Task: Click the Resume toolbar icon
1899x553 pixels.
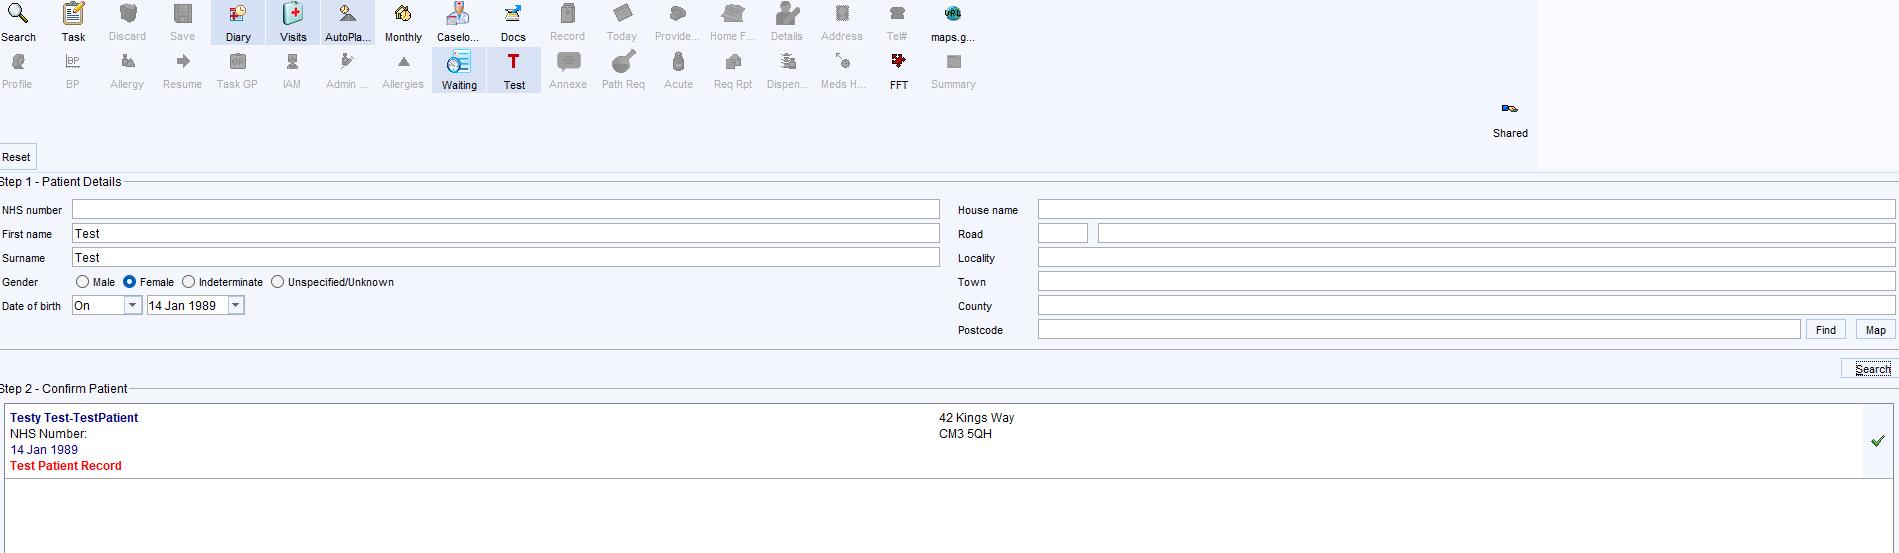Action: tap(183, 71)
